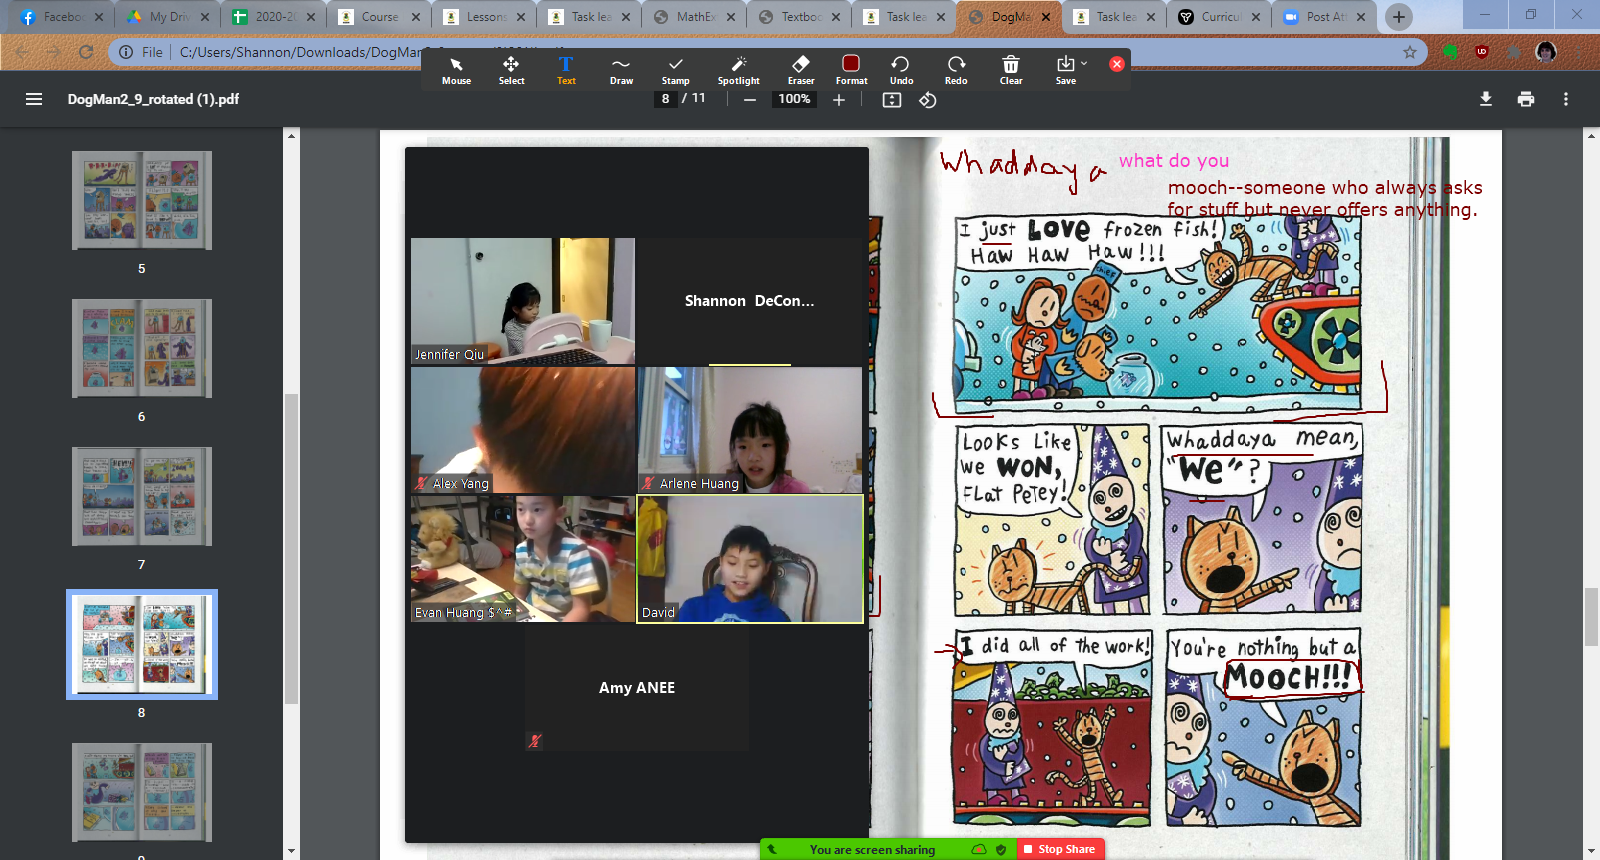This screenshot has height=860, width=1600.
Task: Save the annotated screen
Action: pos(1066,70)
